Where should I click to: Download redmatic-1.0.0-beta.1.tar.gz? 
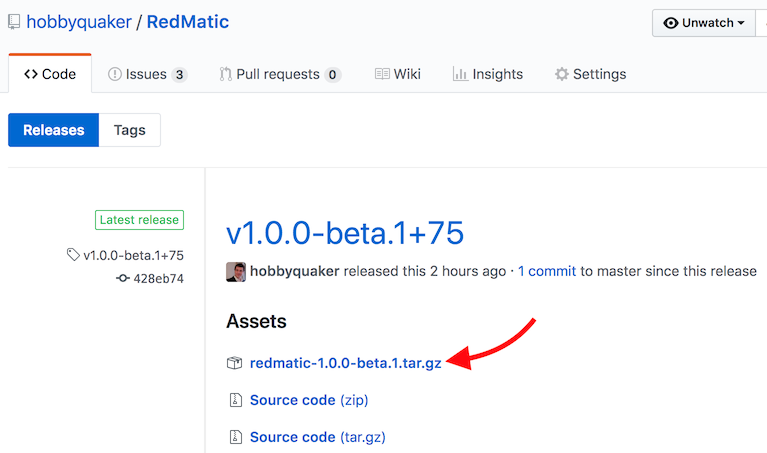[346, 363]
